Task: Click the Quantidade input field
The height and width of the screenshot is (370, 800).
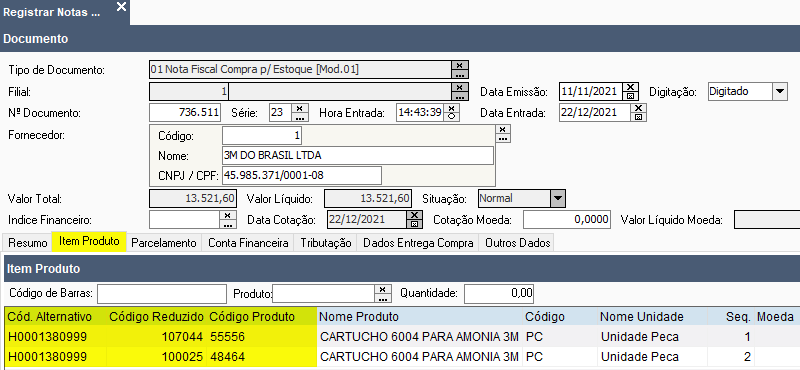Action: point(499,294)
